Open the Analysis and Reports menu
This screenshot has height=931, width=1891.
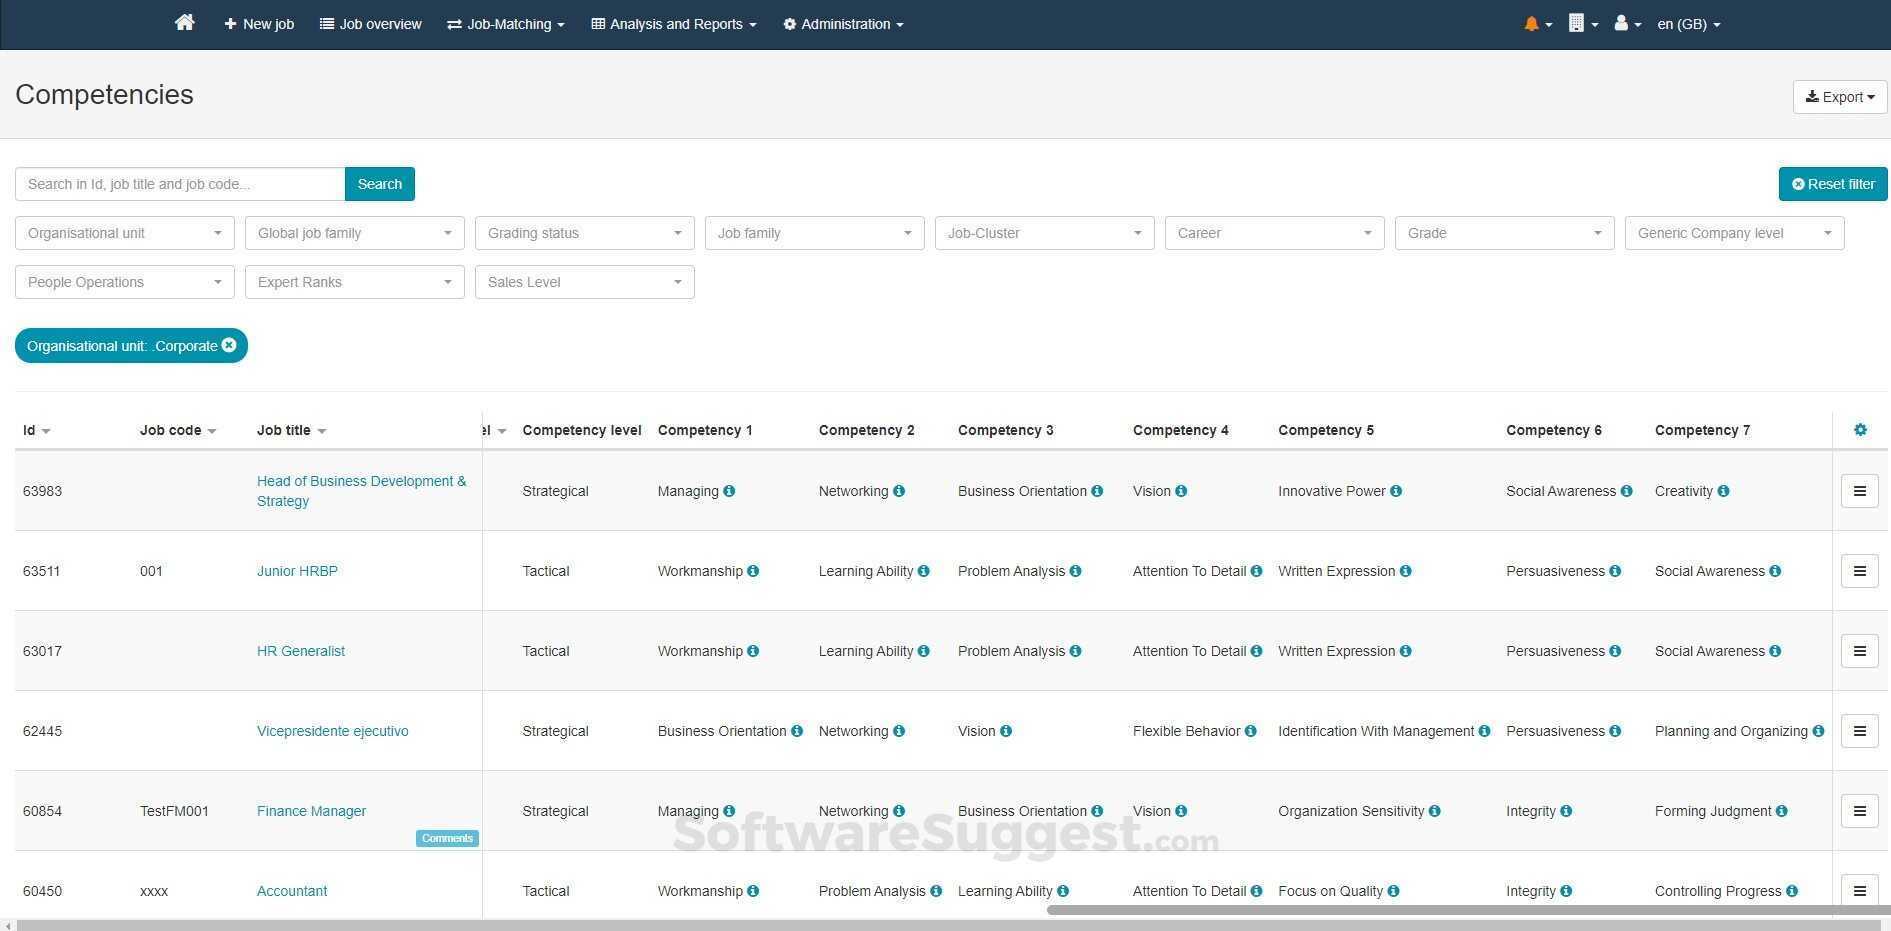[673, 23]
